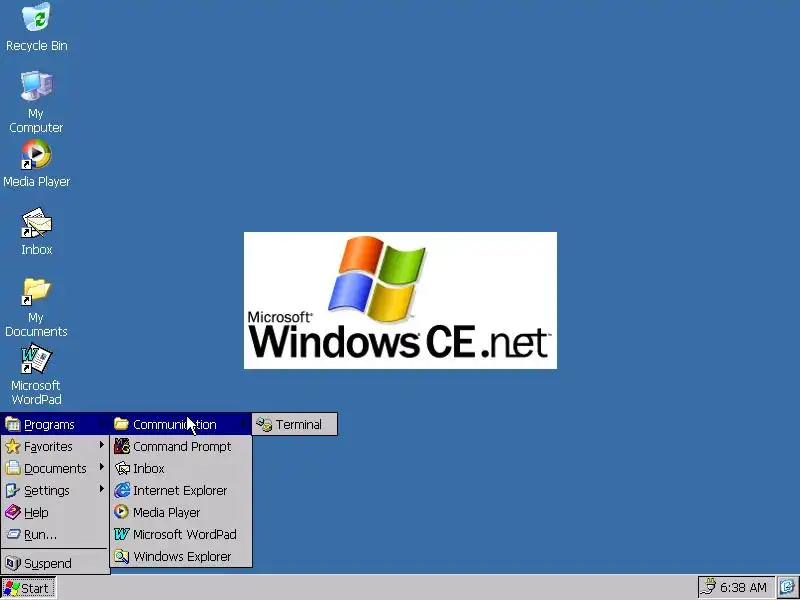Click the Settings icon in Start menu
Viewport: 800px width, 600px height.
pyautogui.click(x=13, y=490)
